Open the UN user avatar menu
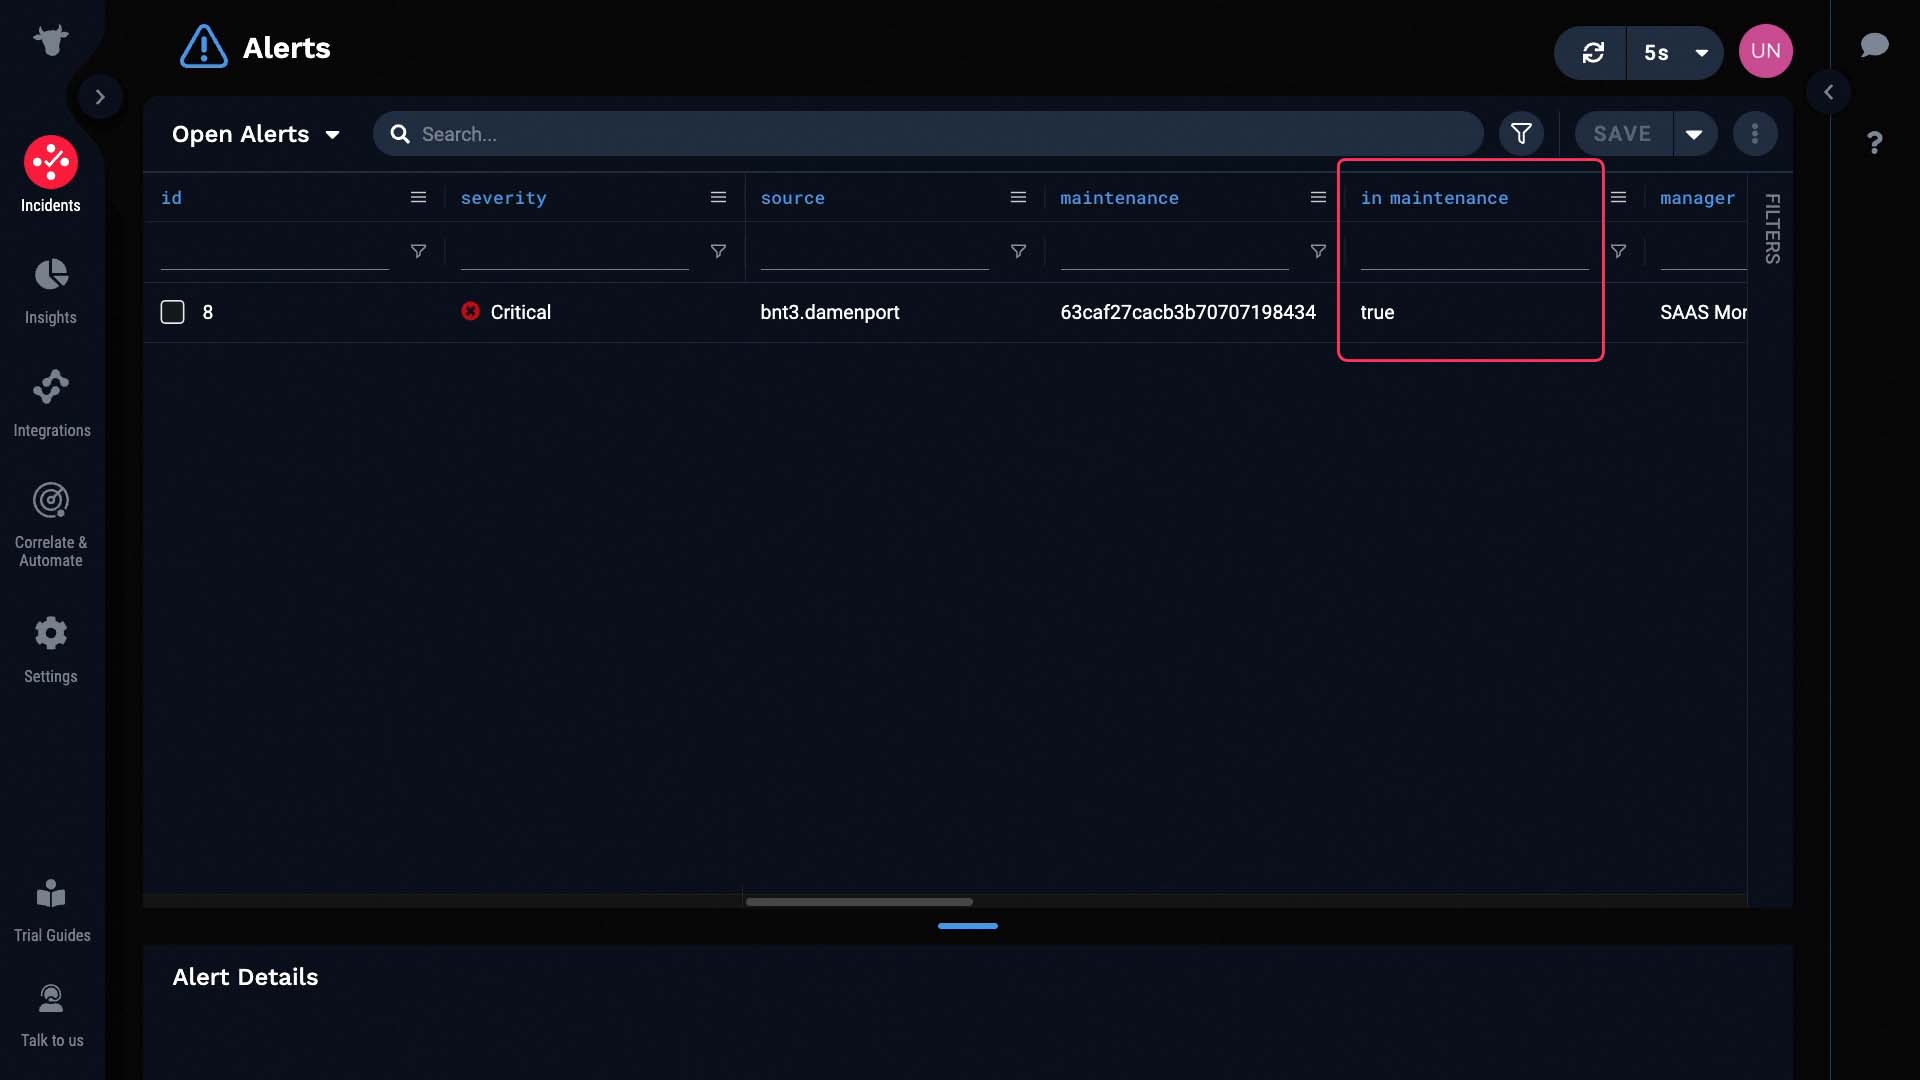This screenshot has width=1920, height=1080. [1765, 51]
